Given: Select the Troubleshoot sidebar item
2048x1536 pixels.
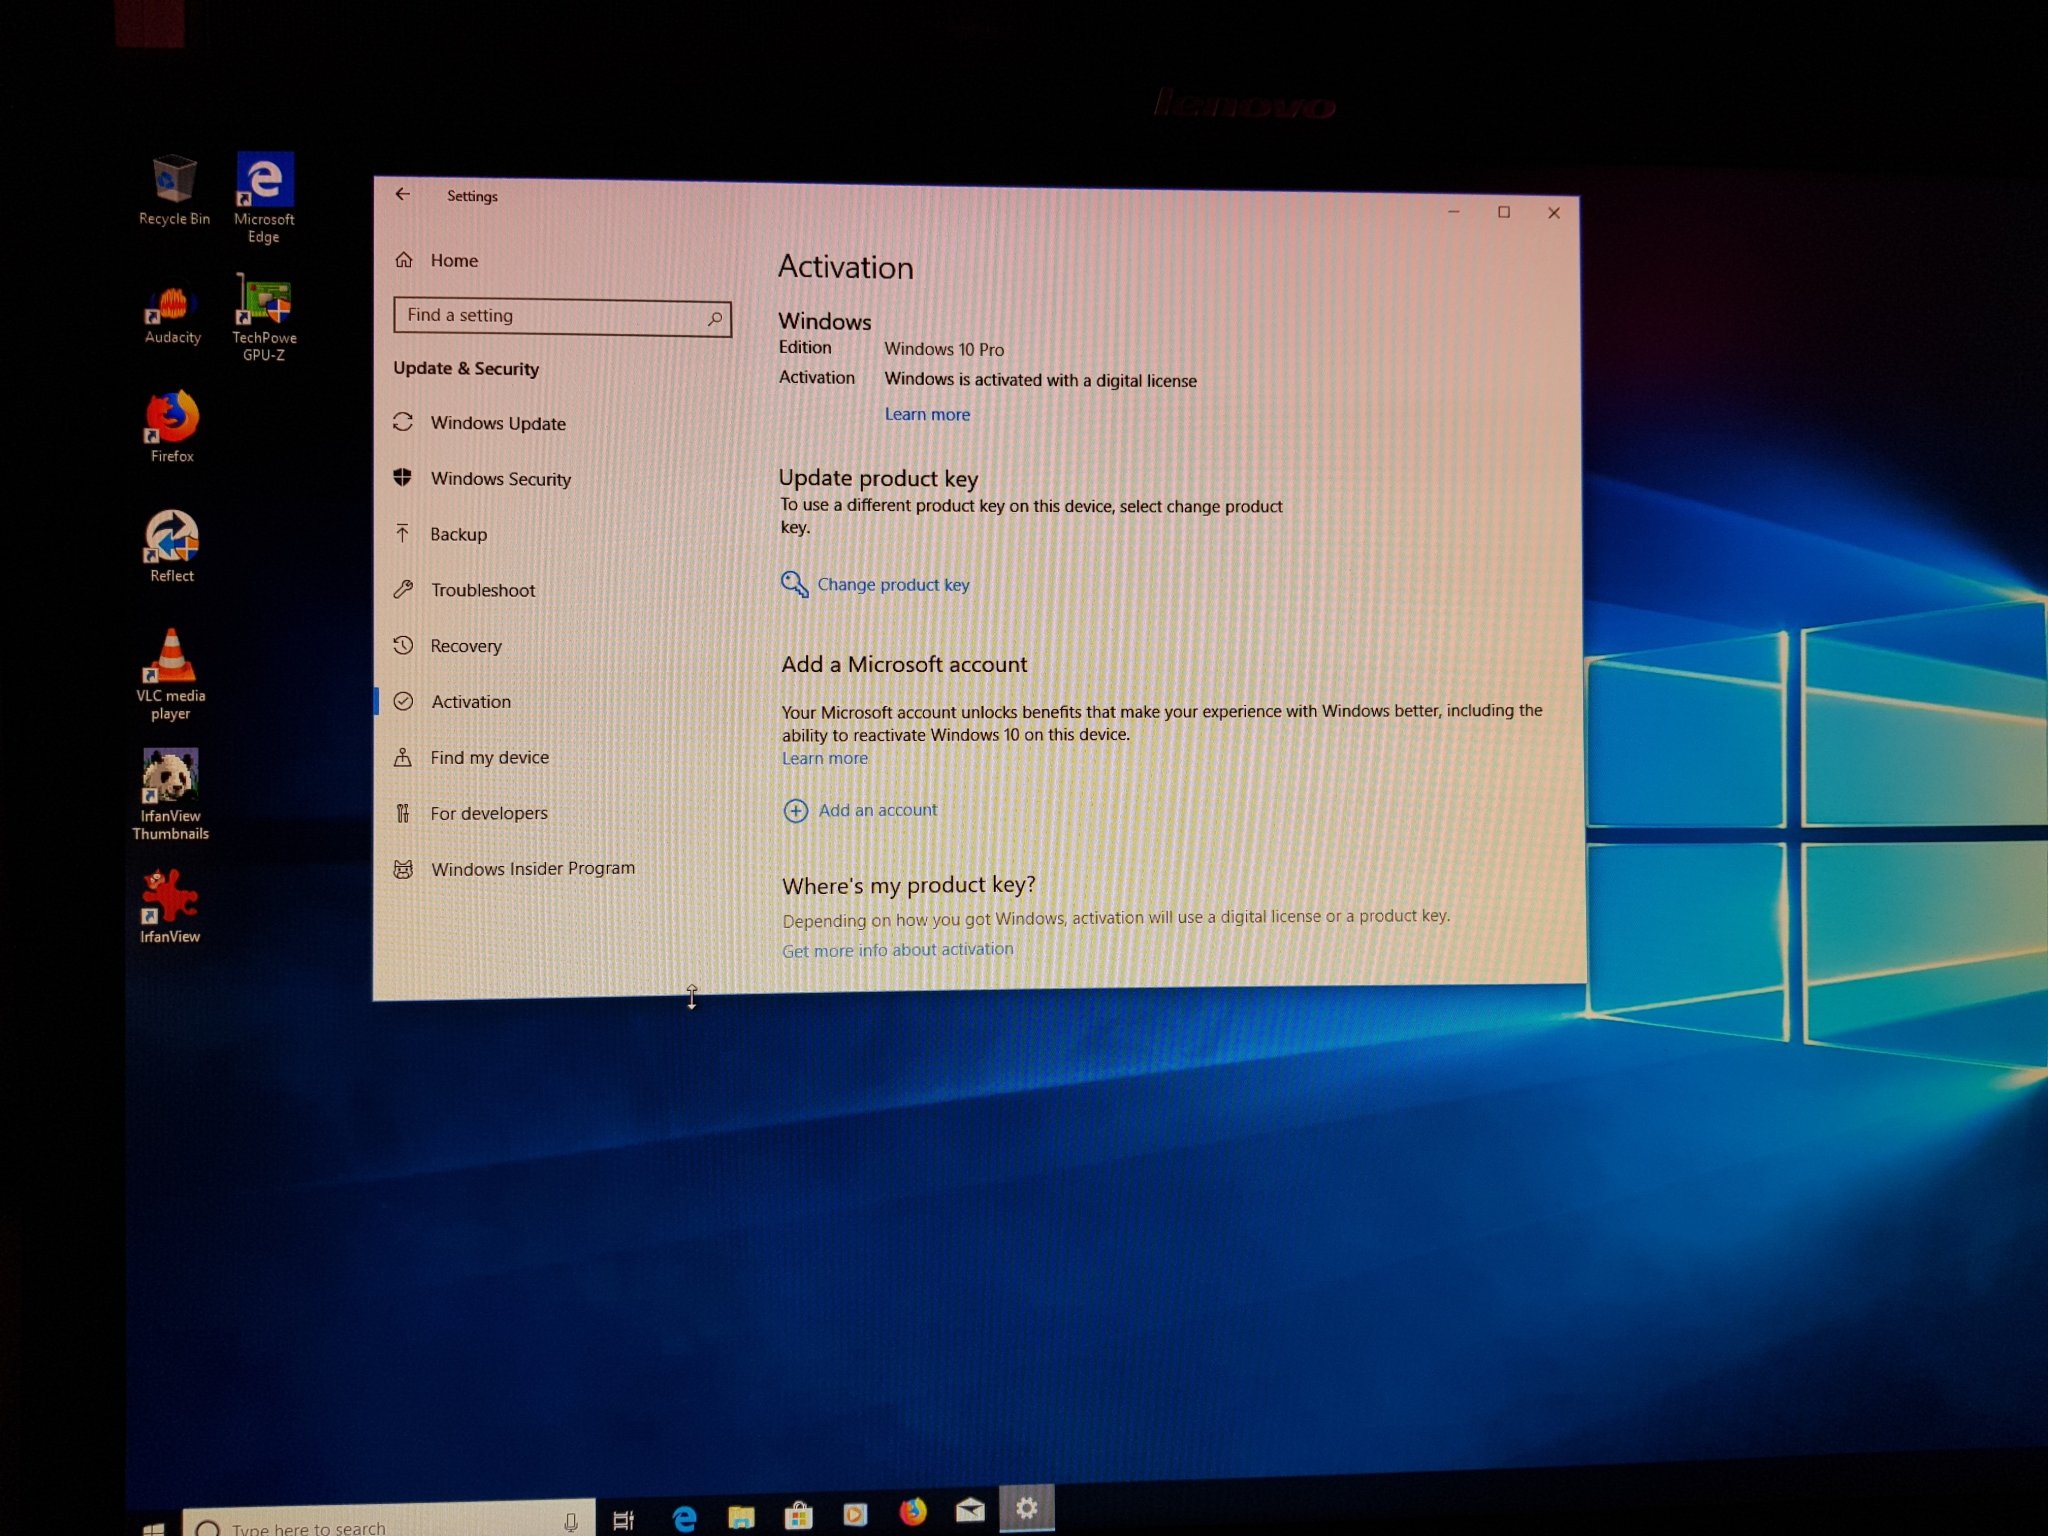Looking at the screenshot, I should click(x=482, y=590).
